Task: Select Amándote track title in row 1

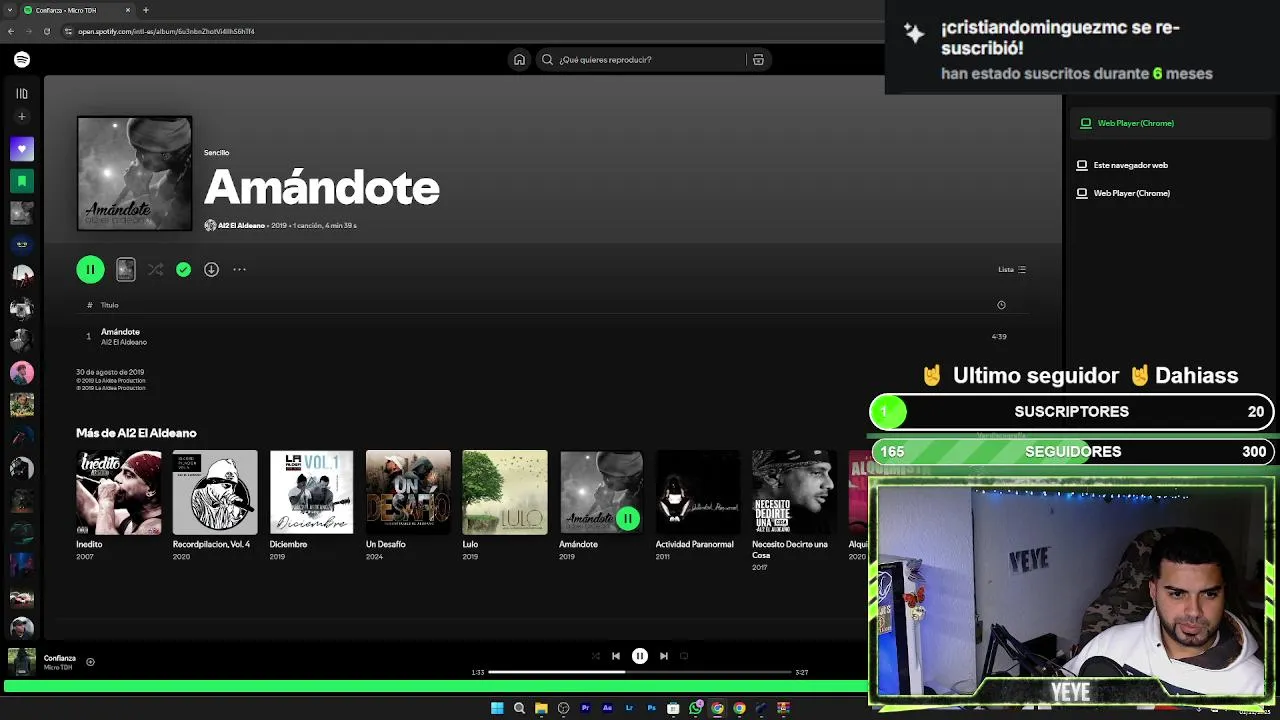Action: [120, 332]
